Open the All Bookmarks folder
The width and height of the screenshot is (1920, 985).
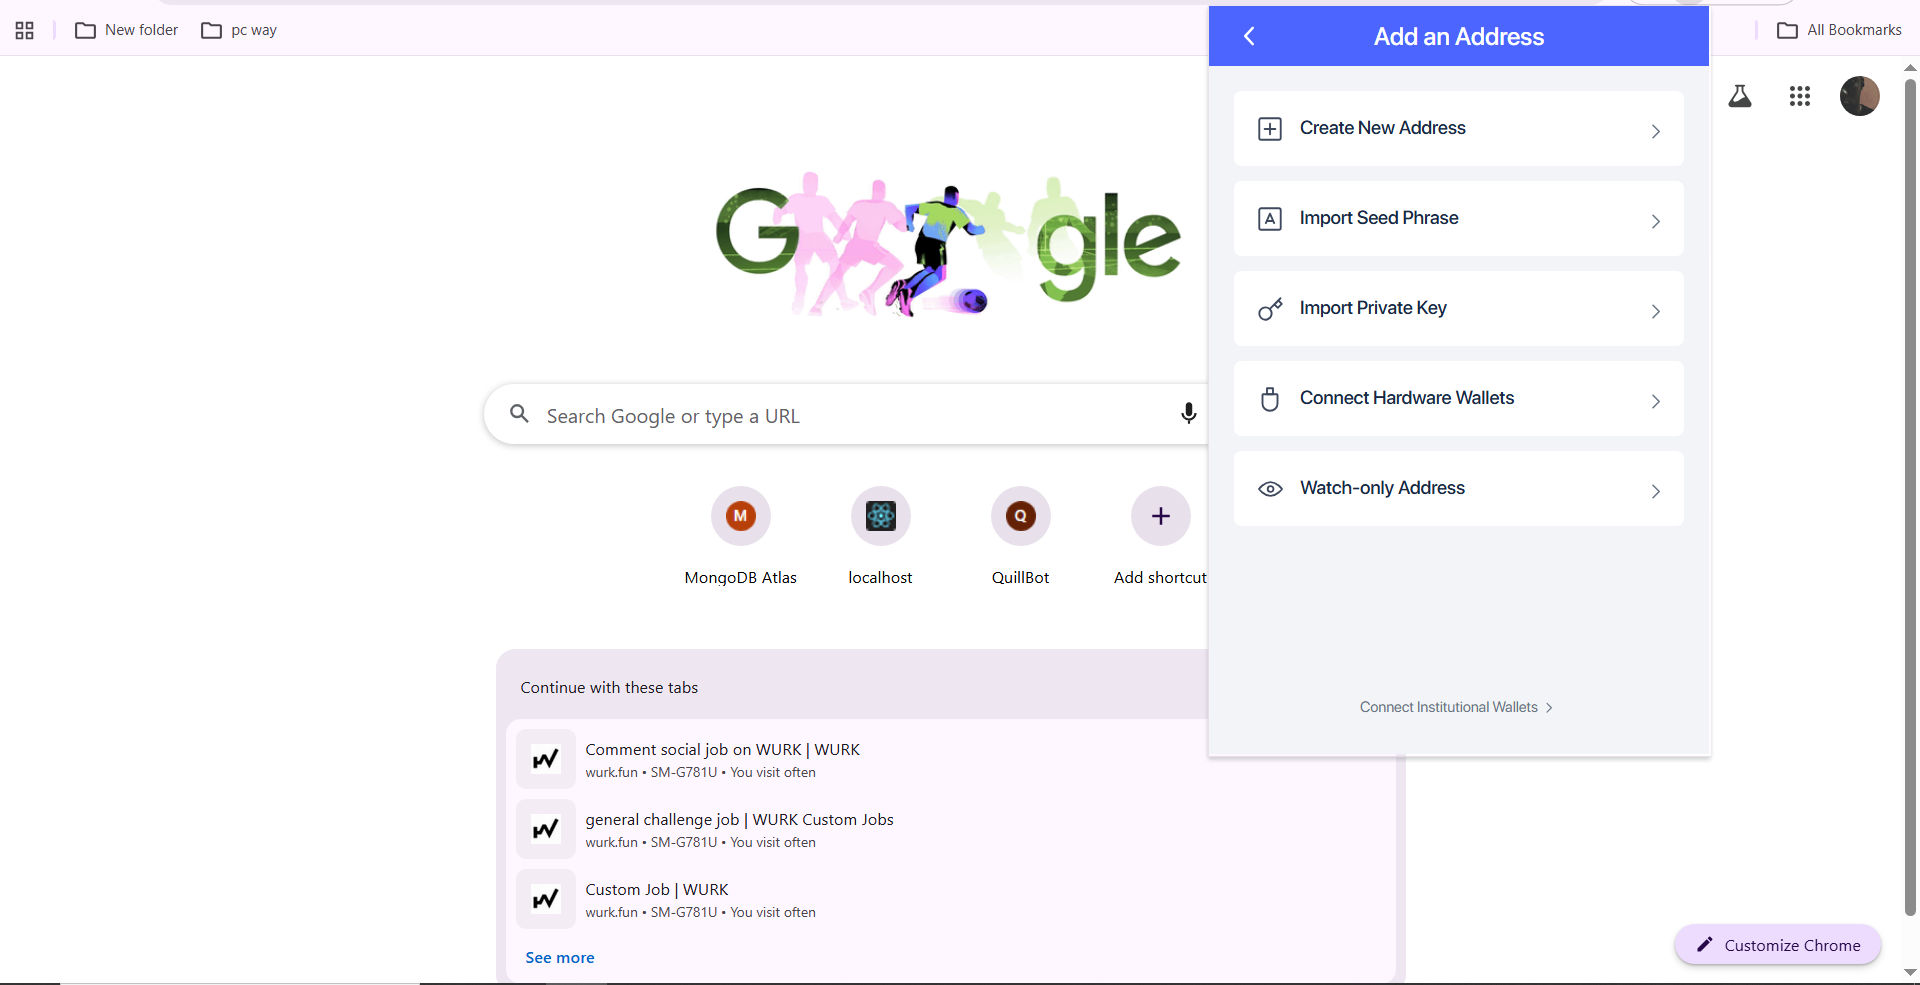click(1839, 30)
